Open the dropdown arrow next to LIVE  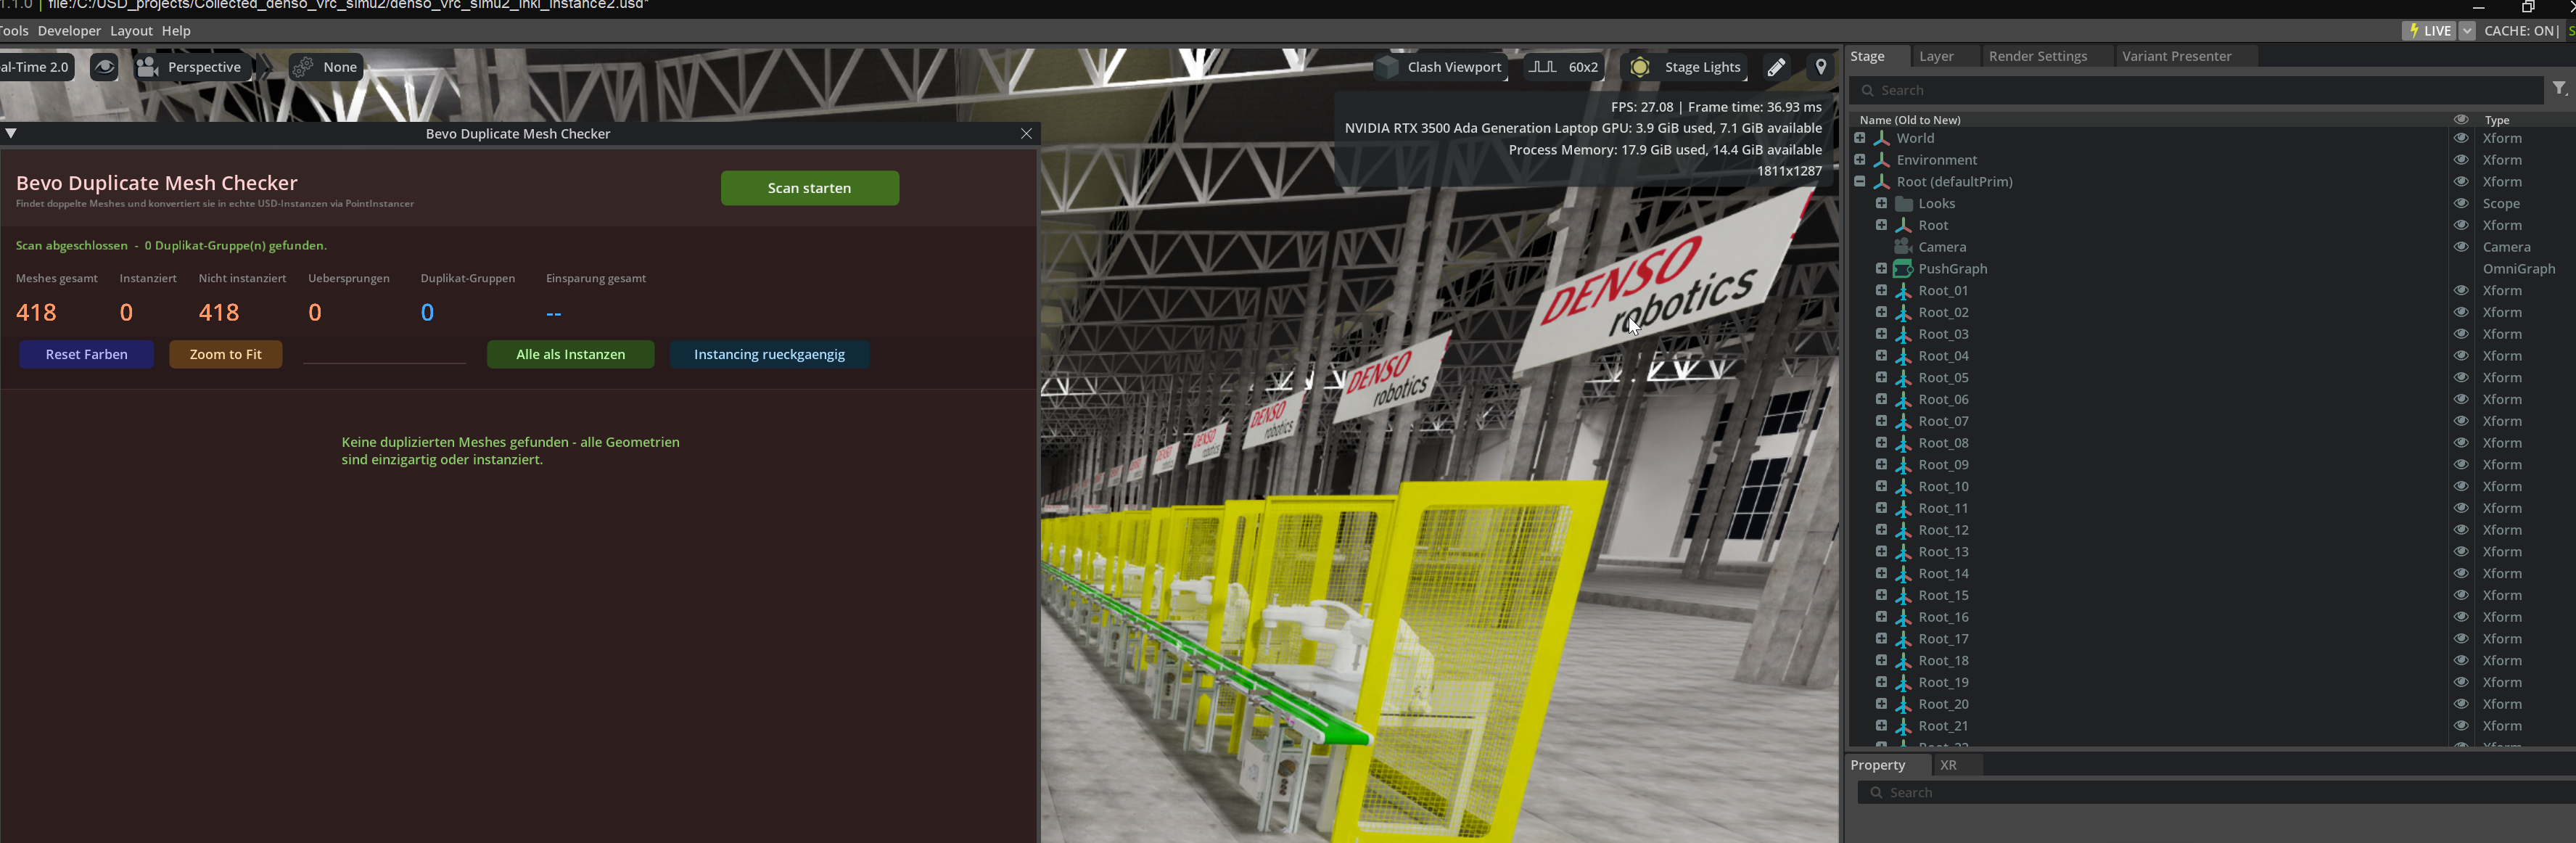2467,31
